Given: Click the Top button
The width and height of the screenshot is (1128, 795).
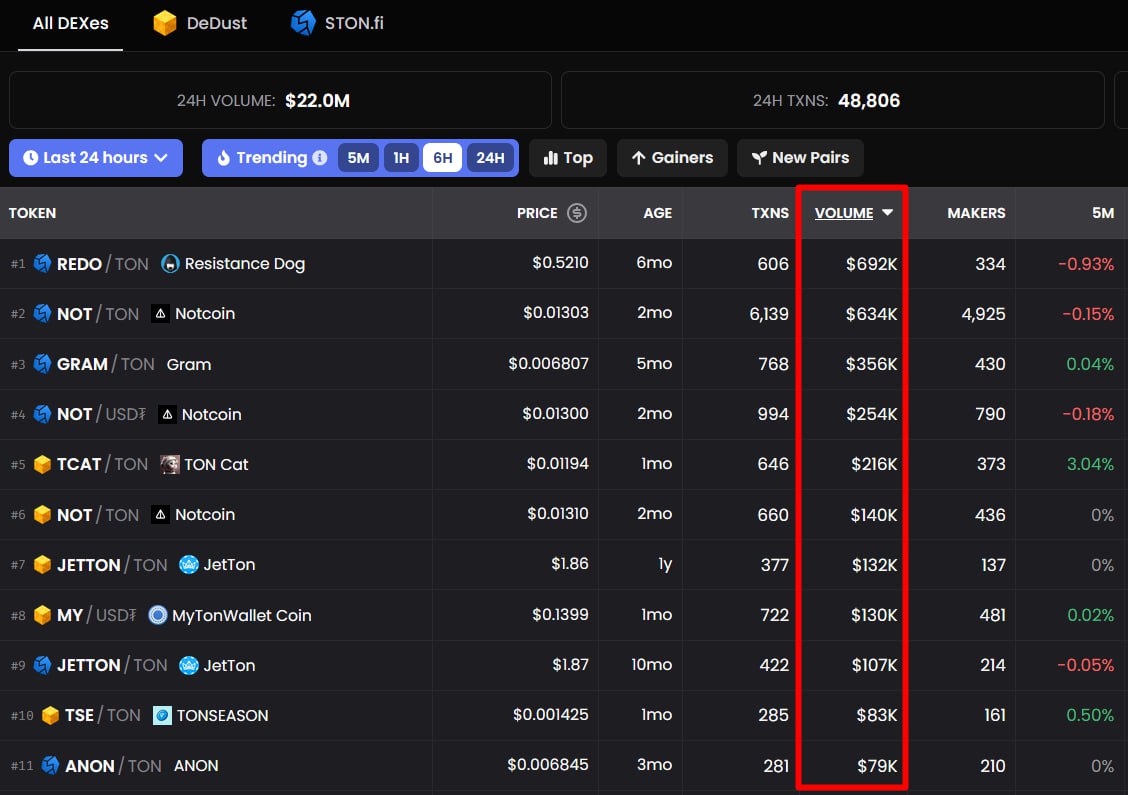Looking at the screenshot, I should click(x=568, y=158).
